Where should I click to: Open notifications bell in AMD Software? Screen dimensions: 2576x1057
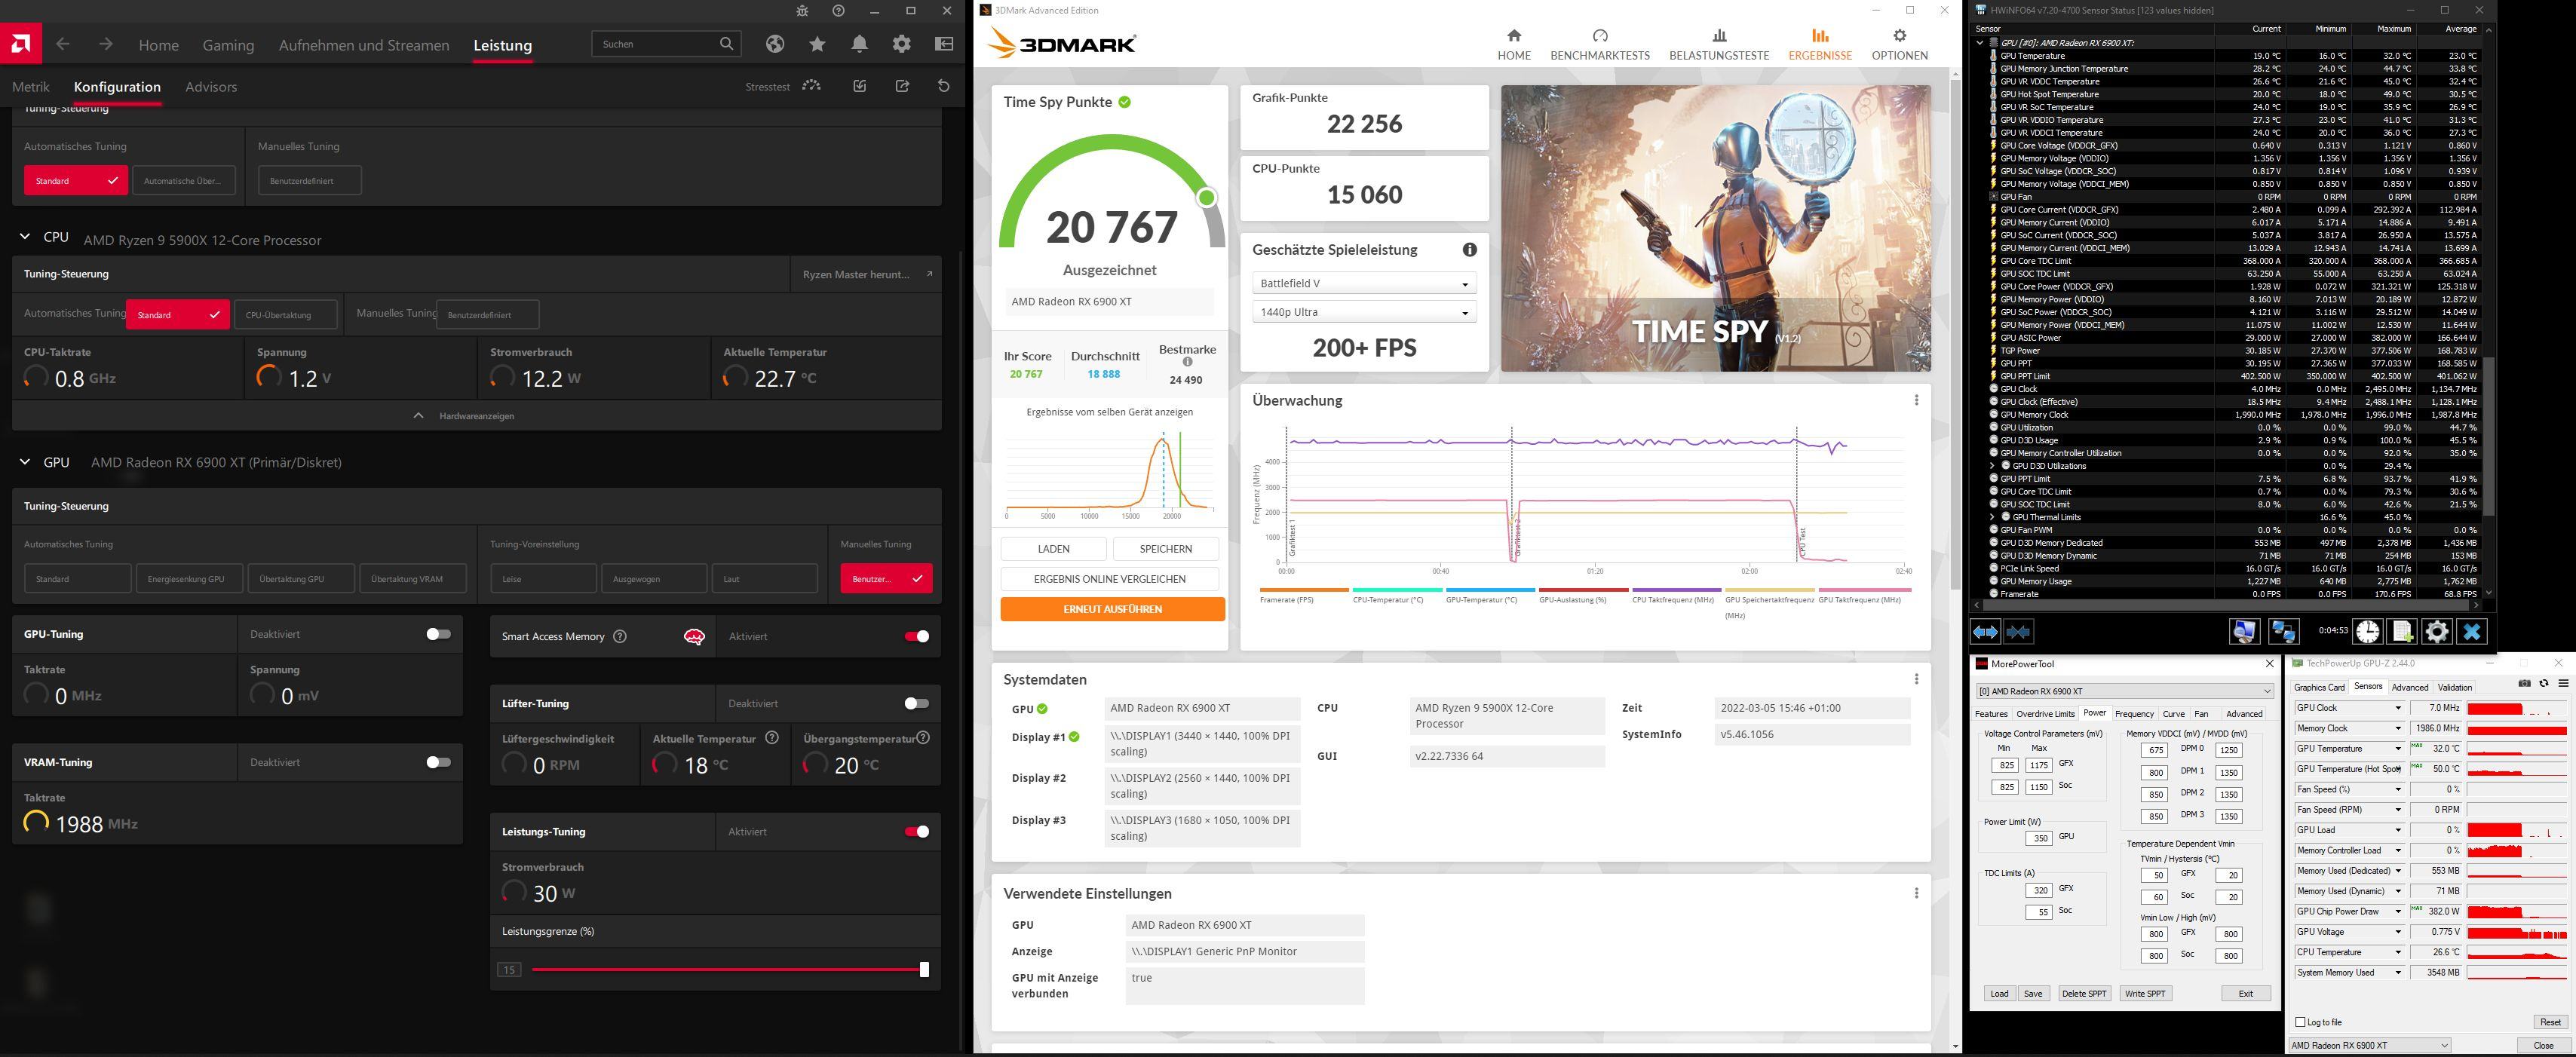[859, 44]
